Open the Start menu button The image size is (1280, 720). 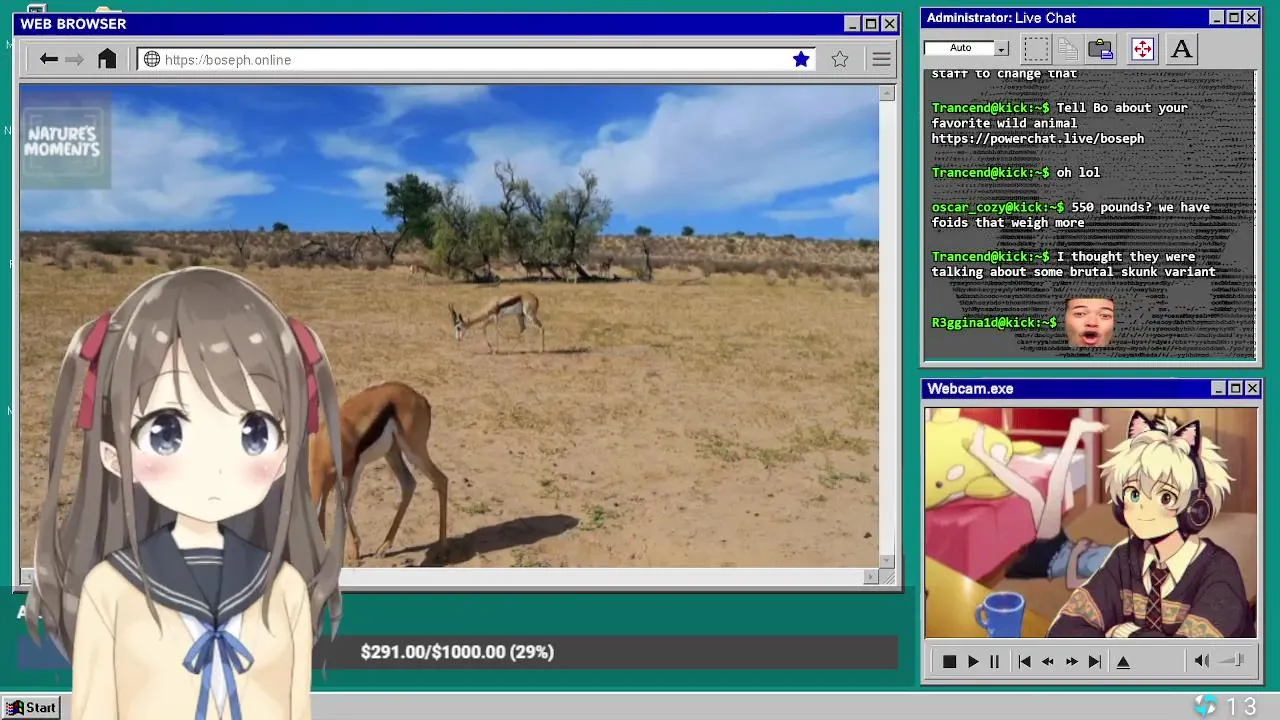pyautogui.click(x=32, y=707)
